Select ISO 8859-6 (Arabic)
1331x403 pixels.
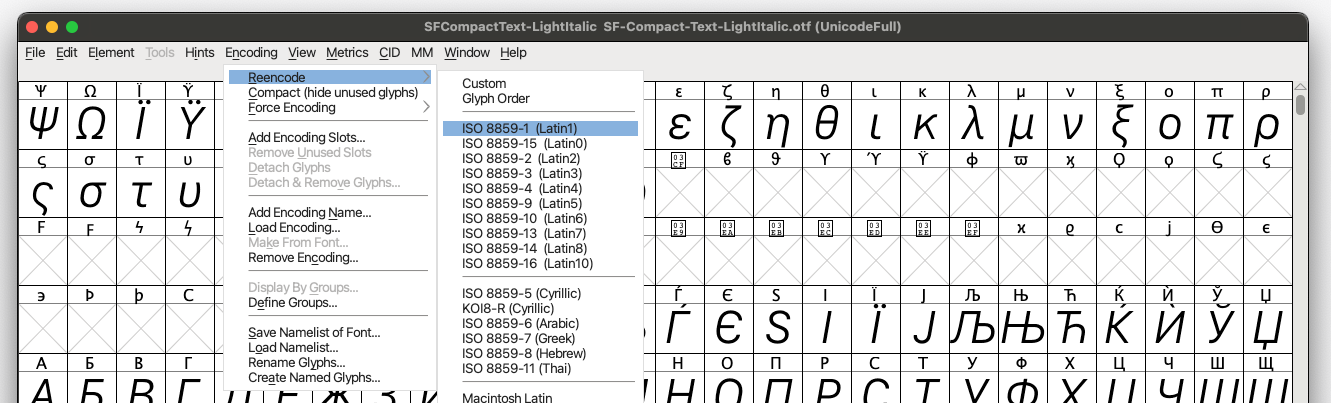click(540, 323)
